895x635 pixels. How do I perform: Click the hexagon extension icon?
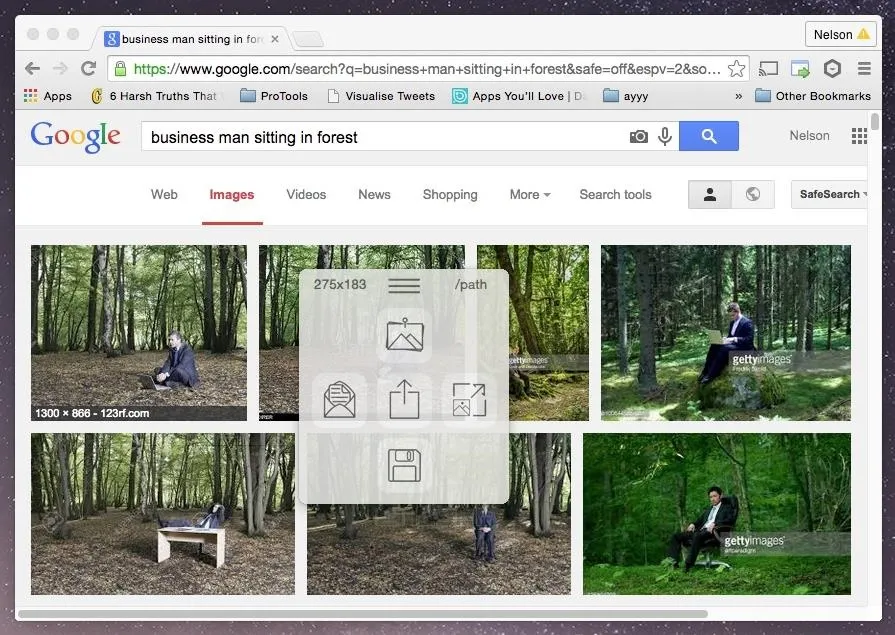[832, 69]
